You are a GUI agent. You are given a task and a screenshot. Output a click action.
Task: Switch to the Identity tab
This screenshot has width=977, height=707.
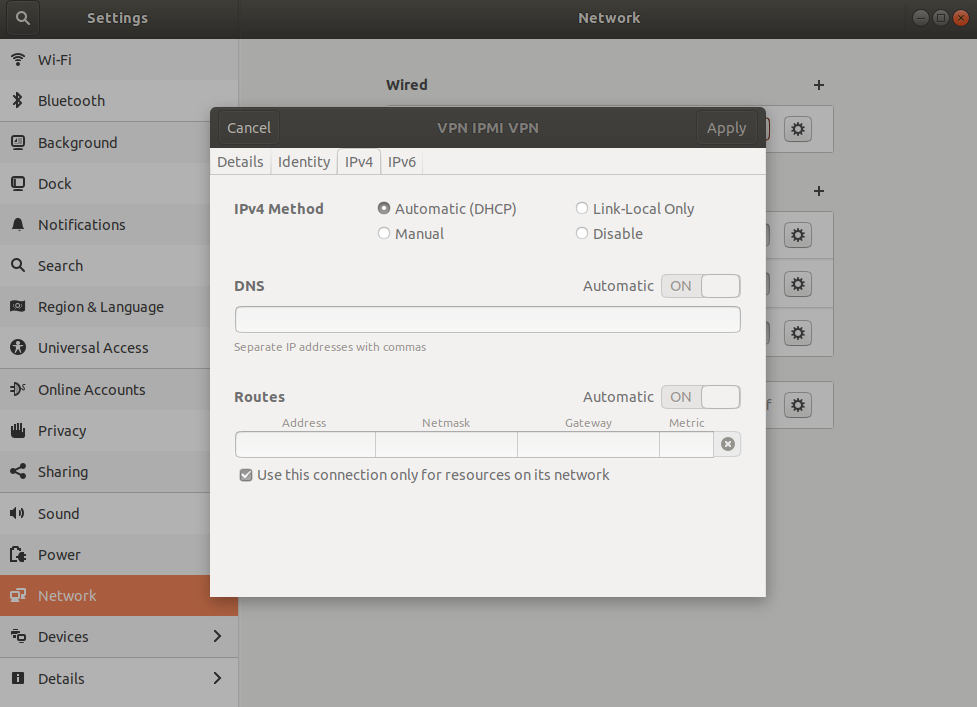[304, 162]
